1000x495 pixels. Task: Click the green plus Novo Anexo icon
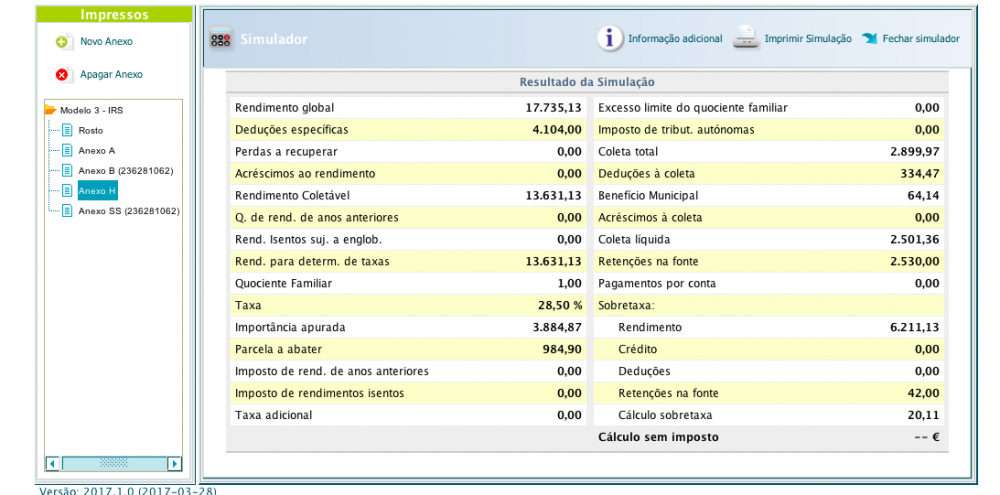pyautogui.click(x=62, y=42)
